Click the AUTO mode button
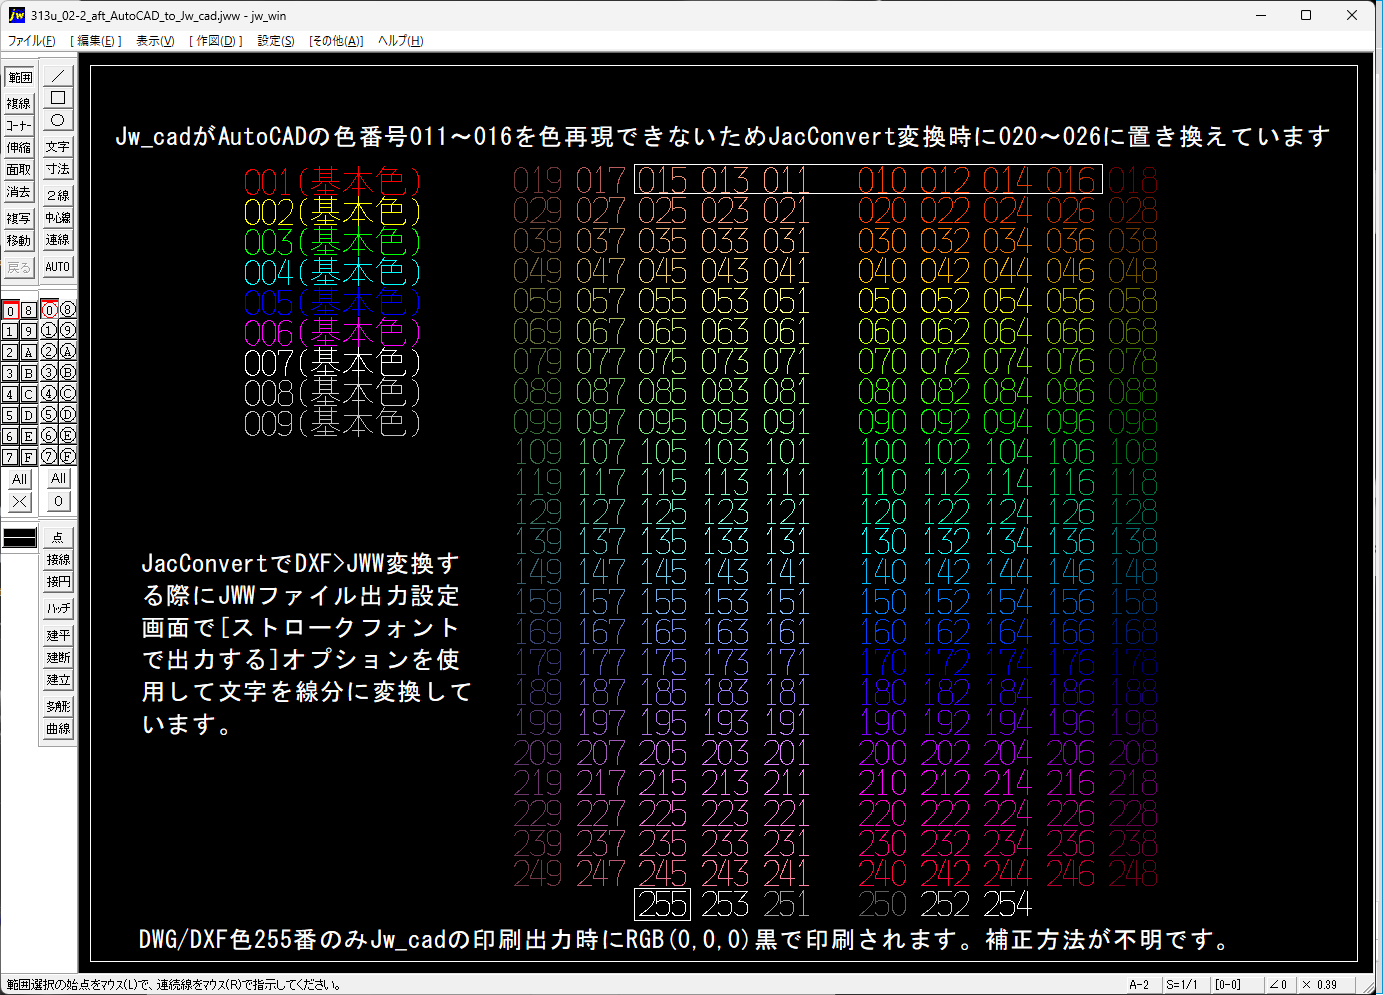Screen dimensions: 1383x995 [x=58, y=267]
